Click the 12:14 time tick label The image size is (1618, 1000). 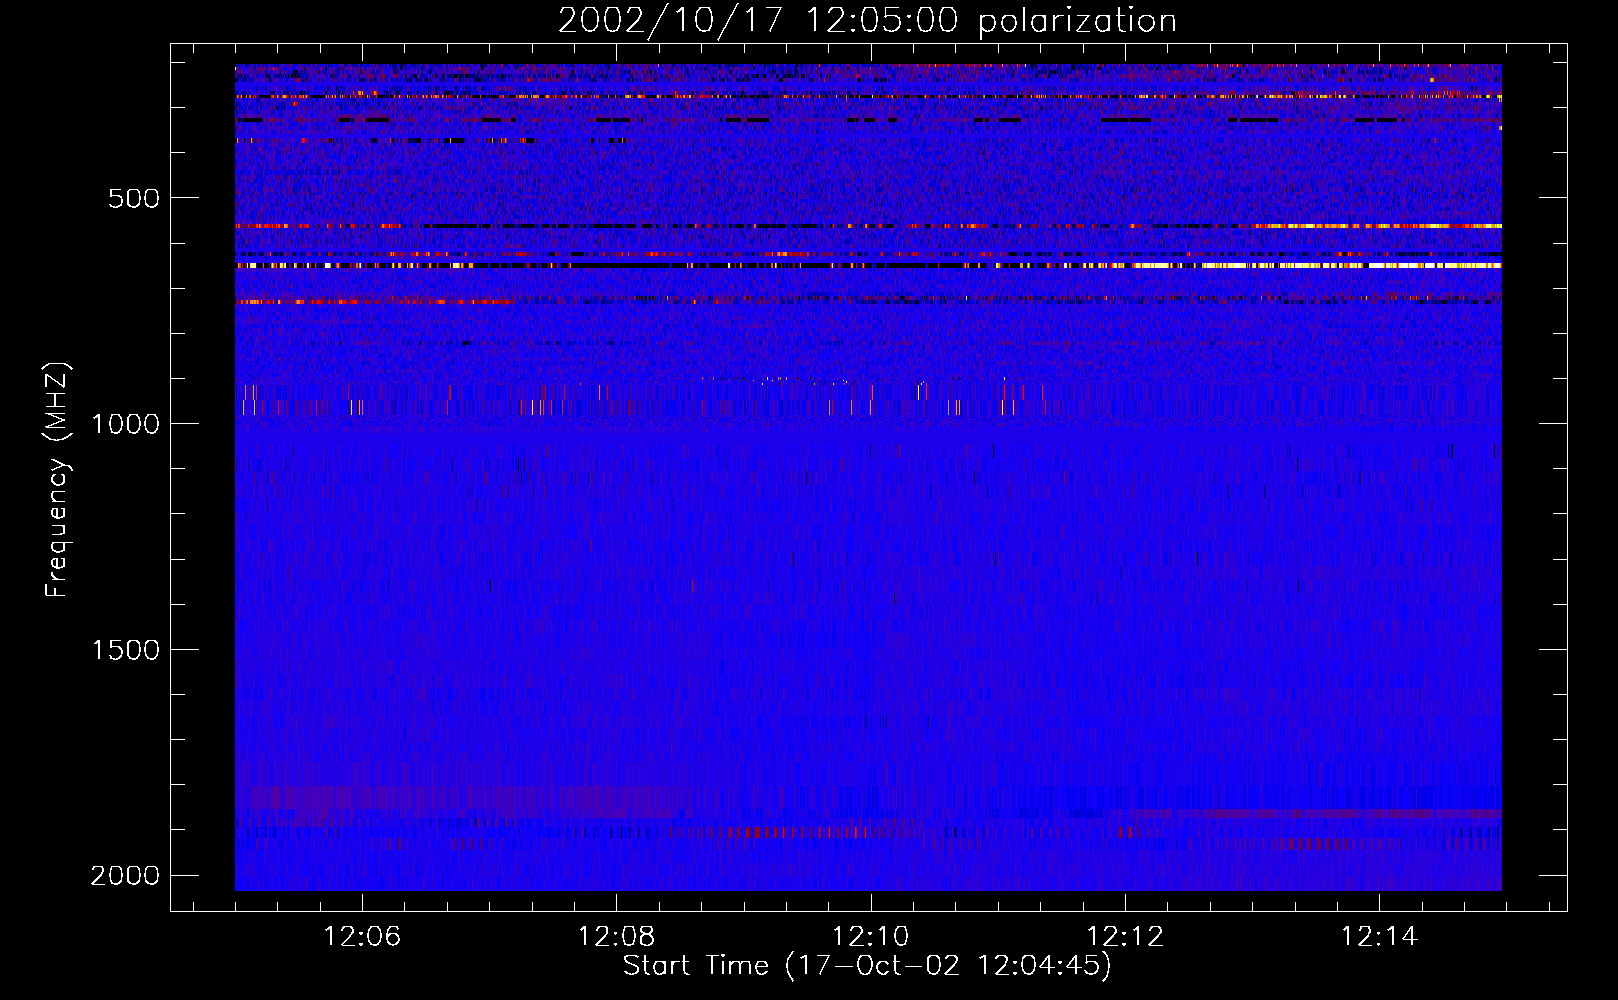(x=1379, y=937)
